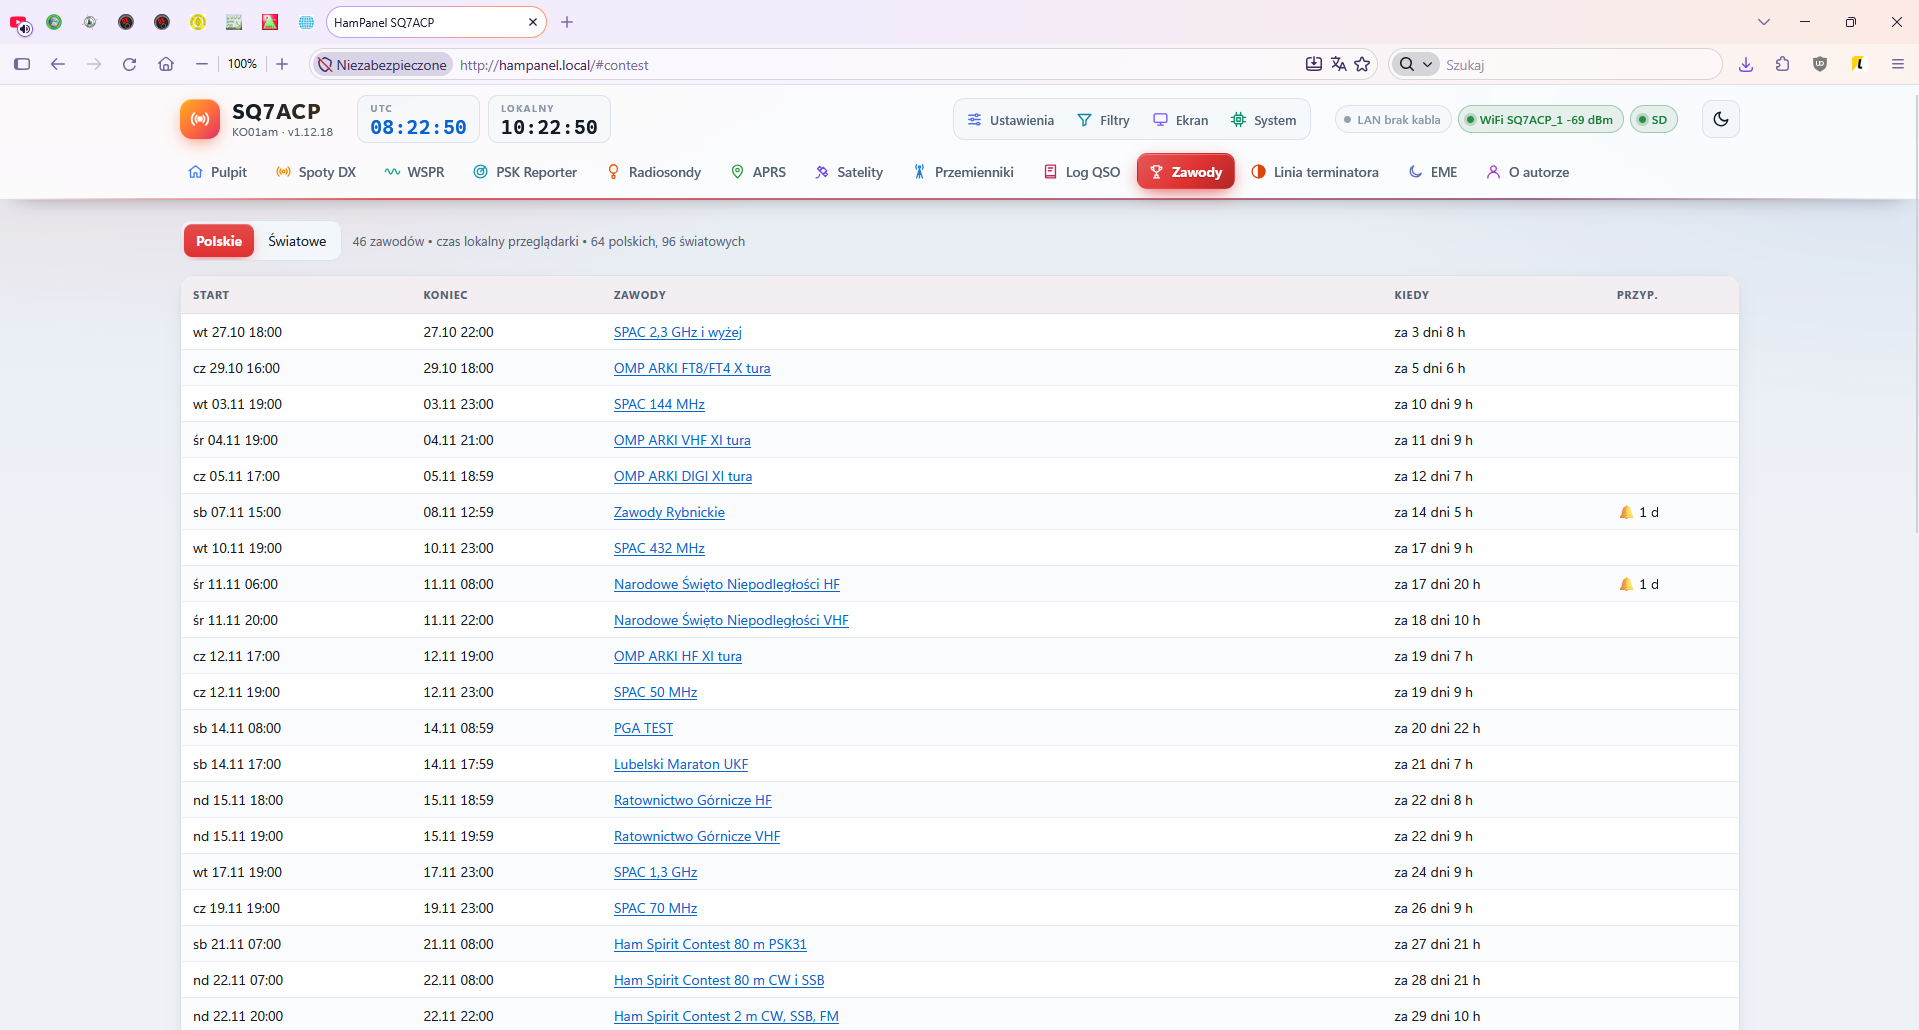Open the SPAC 2,3 GHz i wyżej link
This screenshot has height=1030, width=1919.
[678, 332]
